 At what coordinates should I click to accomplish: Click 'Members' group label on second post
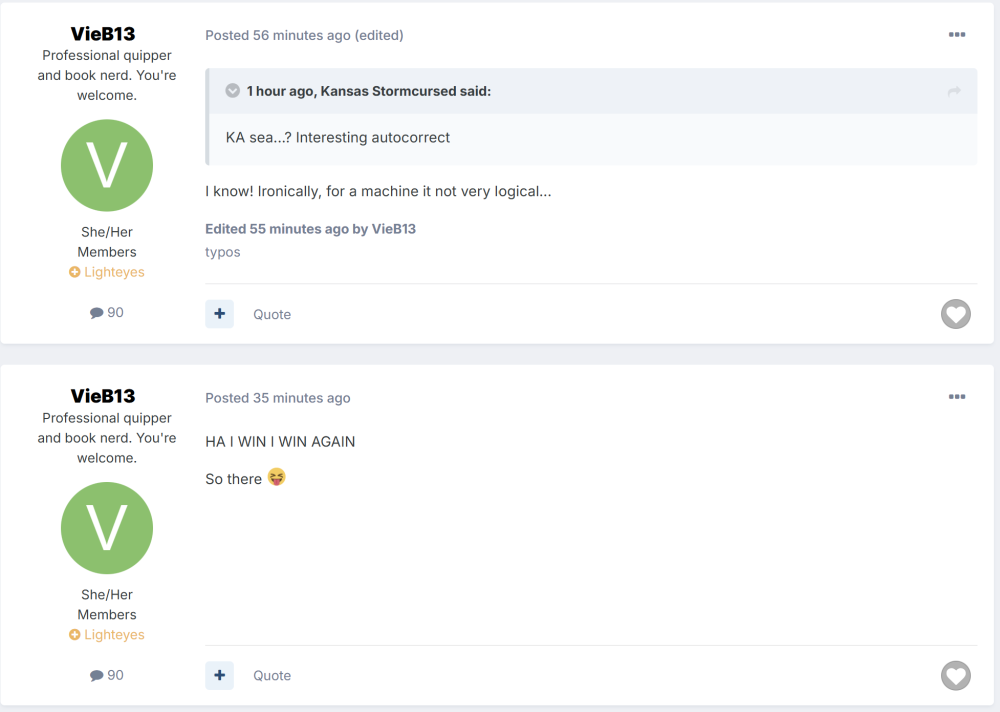pos(107,614)
